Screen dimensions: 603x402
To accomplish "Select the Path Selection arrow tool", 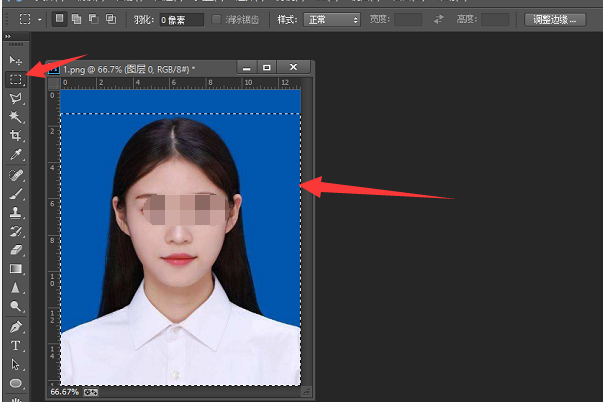I will (x=16, y=365).
